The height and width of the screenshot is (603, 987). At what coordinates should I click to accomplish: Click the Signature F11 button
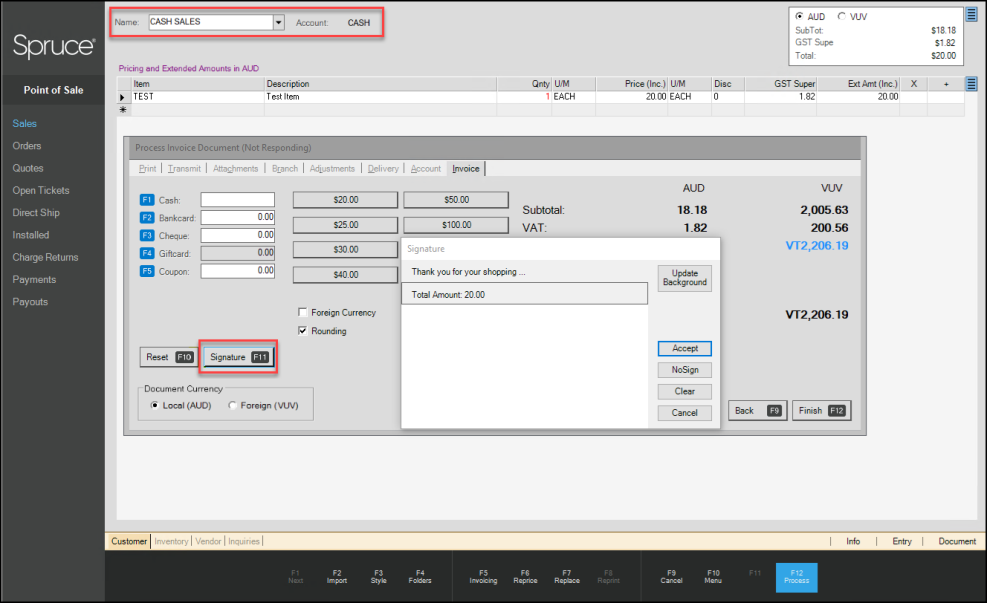239,357
